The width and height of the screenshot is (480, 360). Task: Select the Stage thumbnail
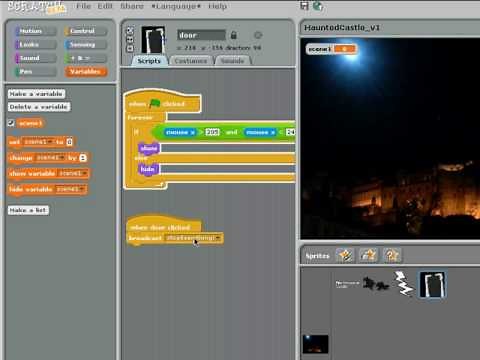(x=315, y=344)
